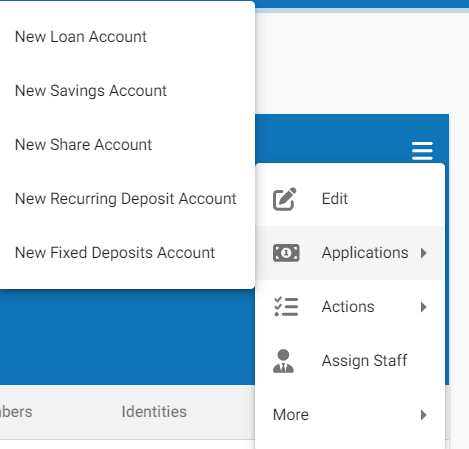Click the pencil Edit icon
Screen dimensions: 469x449
point(284,199)
